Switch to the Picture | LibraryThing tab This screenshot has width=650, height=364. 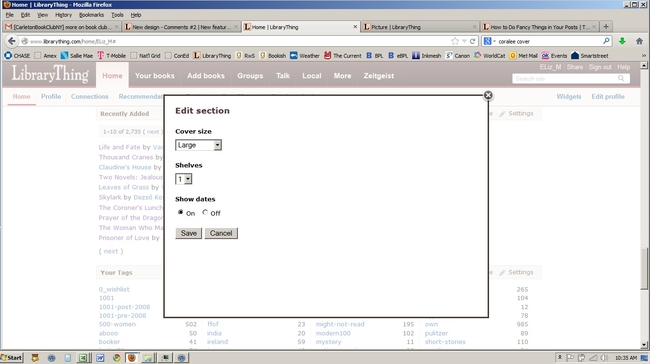tap(420, 27)
